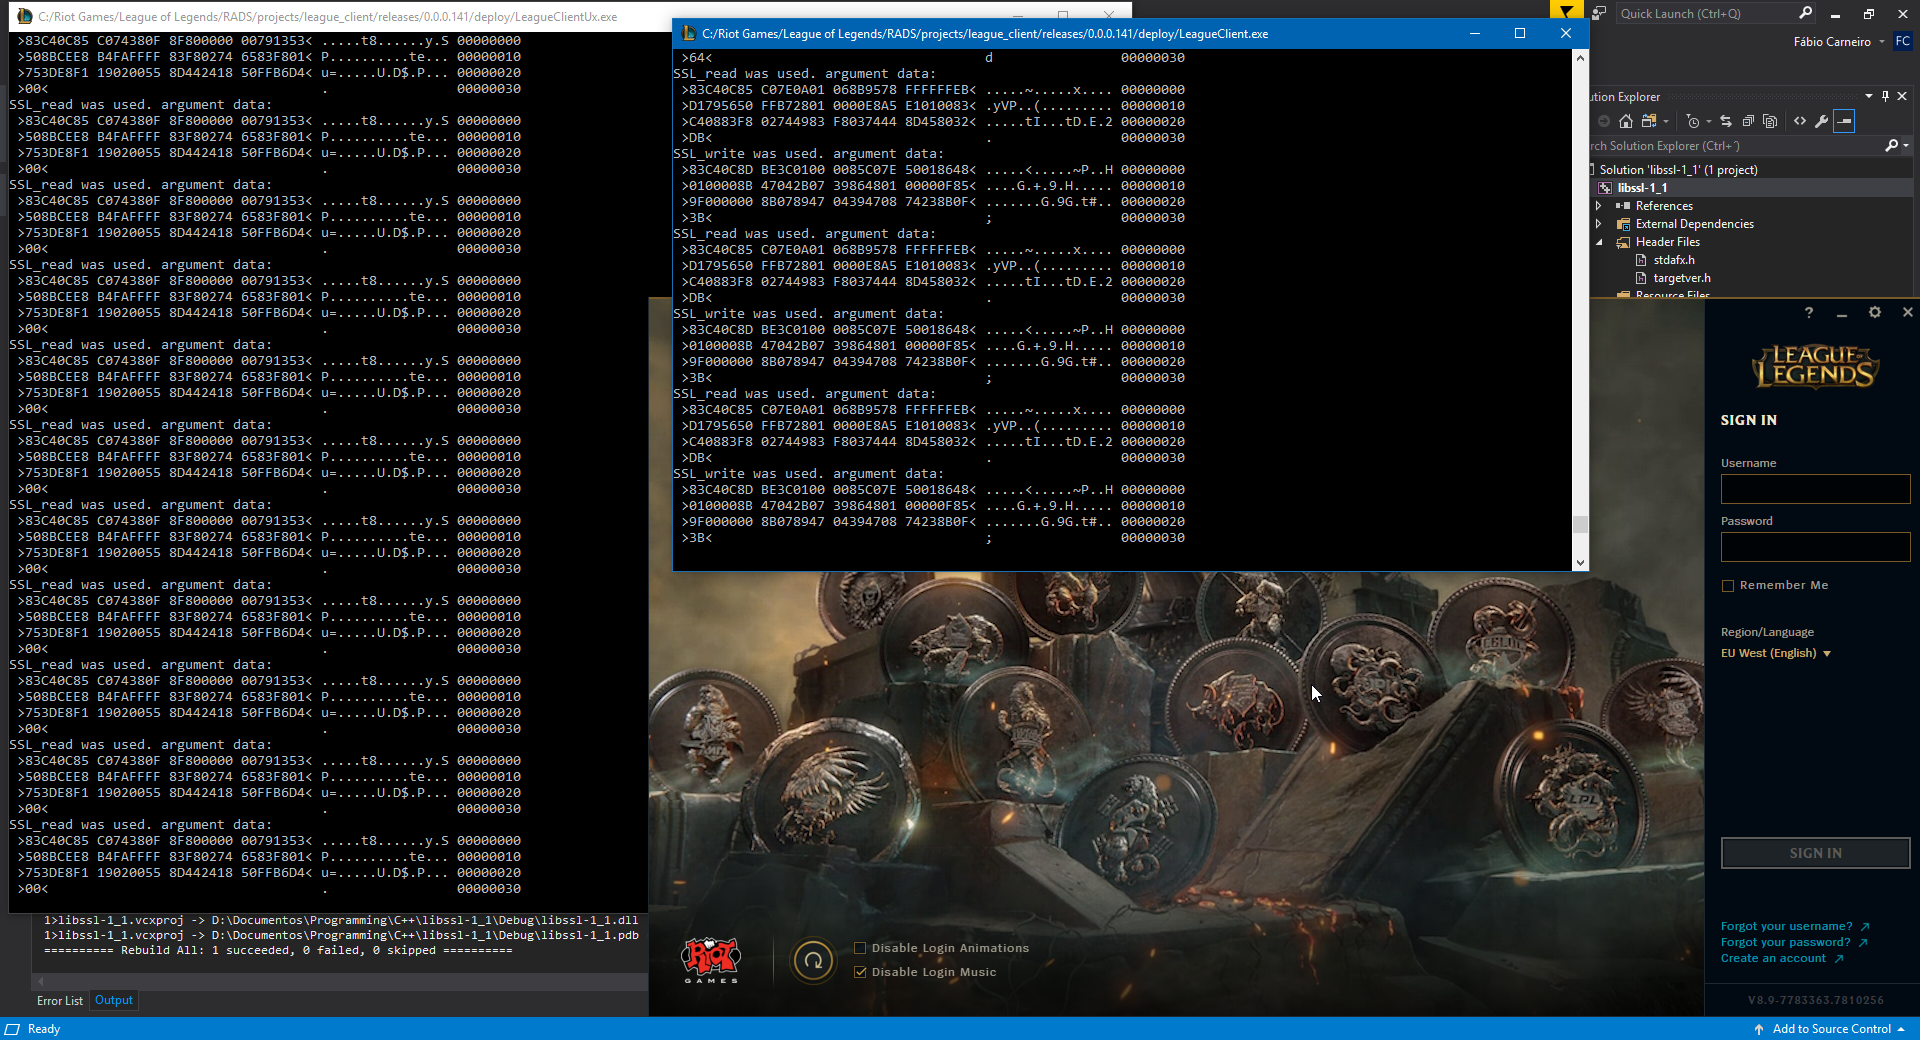Click Sync with Active Document arrows icon
Screen dimensions: 1920x1040
tap(1726, 121)
